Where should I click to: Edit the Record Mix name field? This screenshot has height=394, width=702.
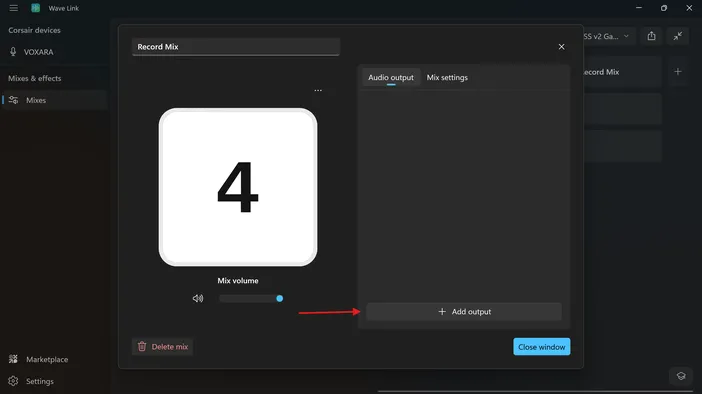click(x=235, y=47)
